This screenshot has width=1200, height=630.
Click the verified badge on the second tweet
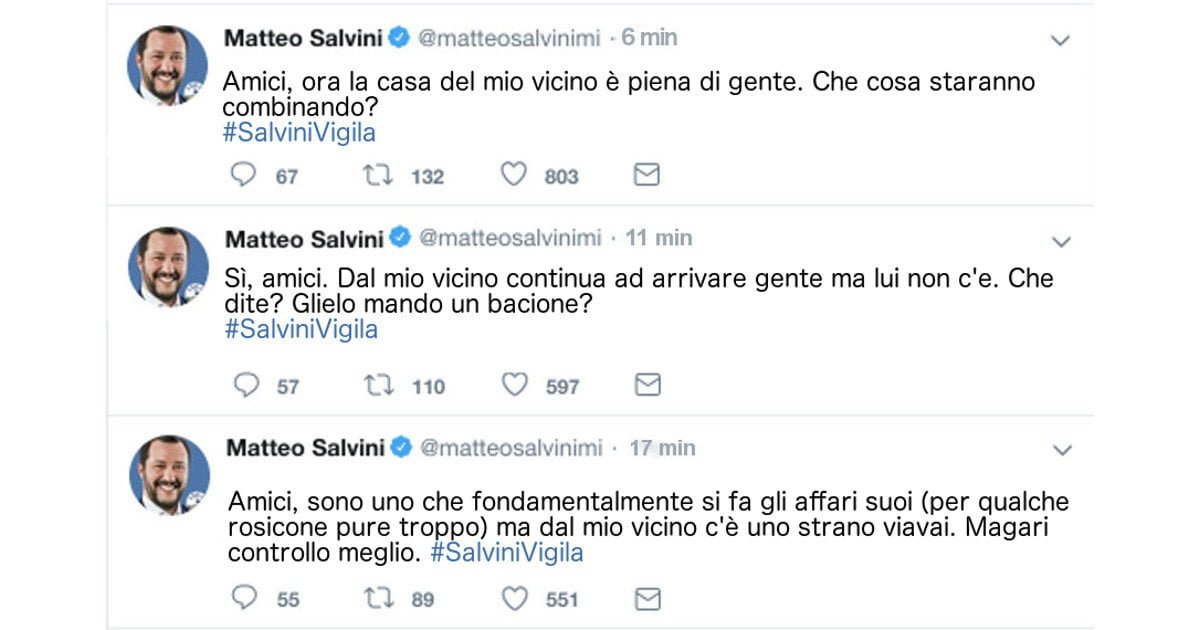point(399,238)
